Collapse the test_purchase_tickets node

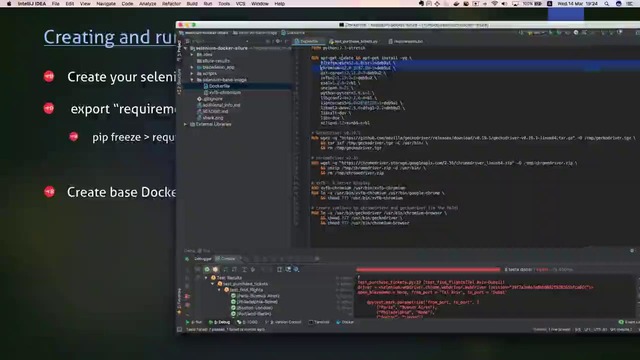(x=213, y=284)
